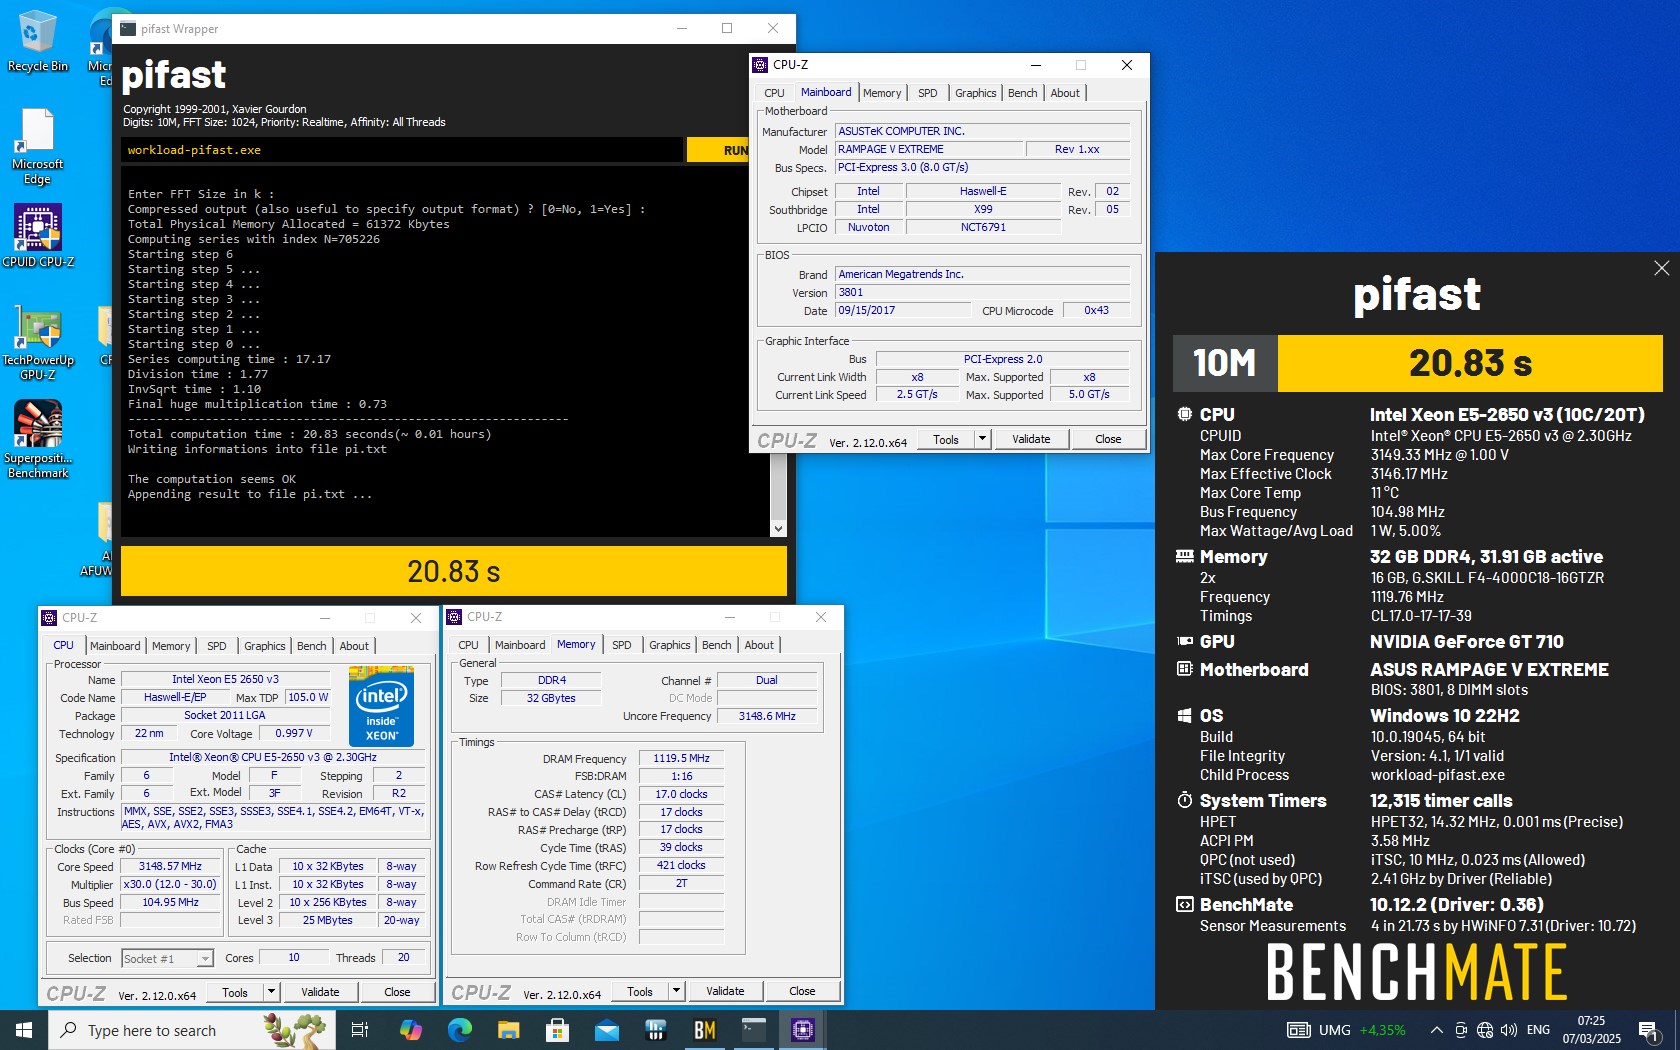Open the Socket #1 selection dropdown
The width and height of the screenshot is (1680, 1050).
167,958
